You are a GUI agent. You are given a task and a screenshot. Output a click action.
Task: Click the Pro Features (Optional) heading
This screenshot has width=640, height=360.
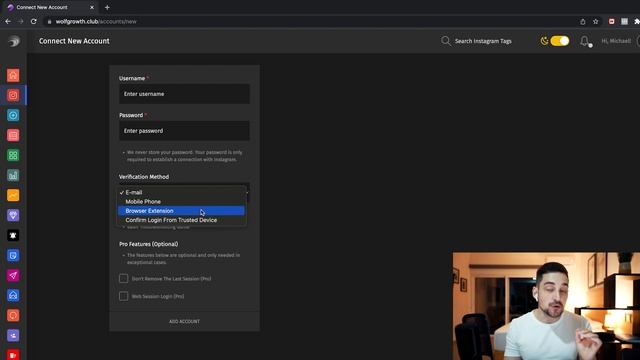pos(149,244)
